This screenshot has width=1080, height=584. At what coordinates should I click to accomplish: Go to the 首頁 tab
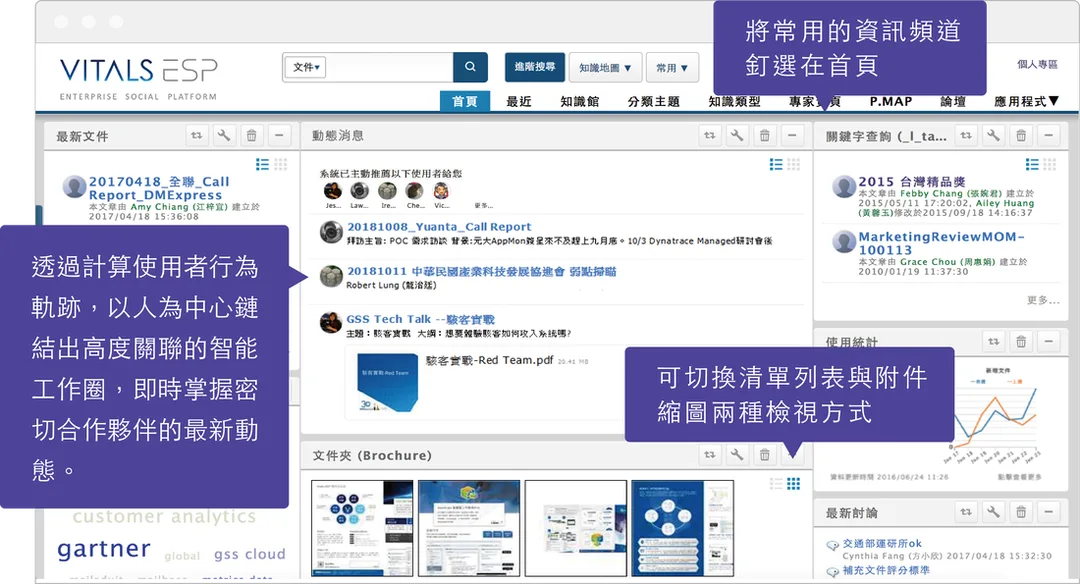click(x=465, y=101)
